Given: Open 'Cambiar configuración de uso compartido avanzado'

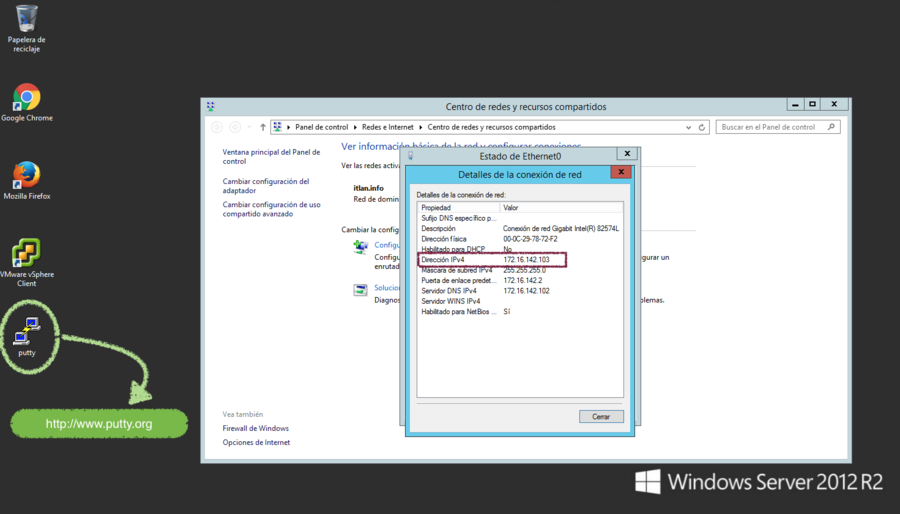Looking at the screenshot, I should point(271,209).
